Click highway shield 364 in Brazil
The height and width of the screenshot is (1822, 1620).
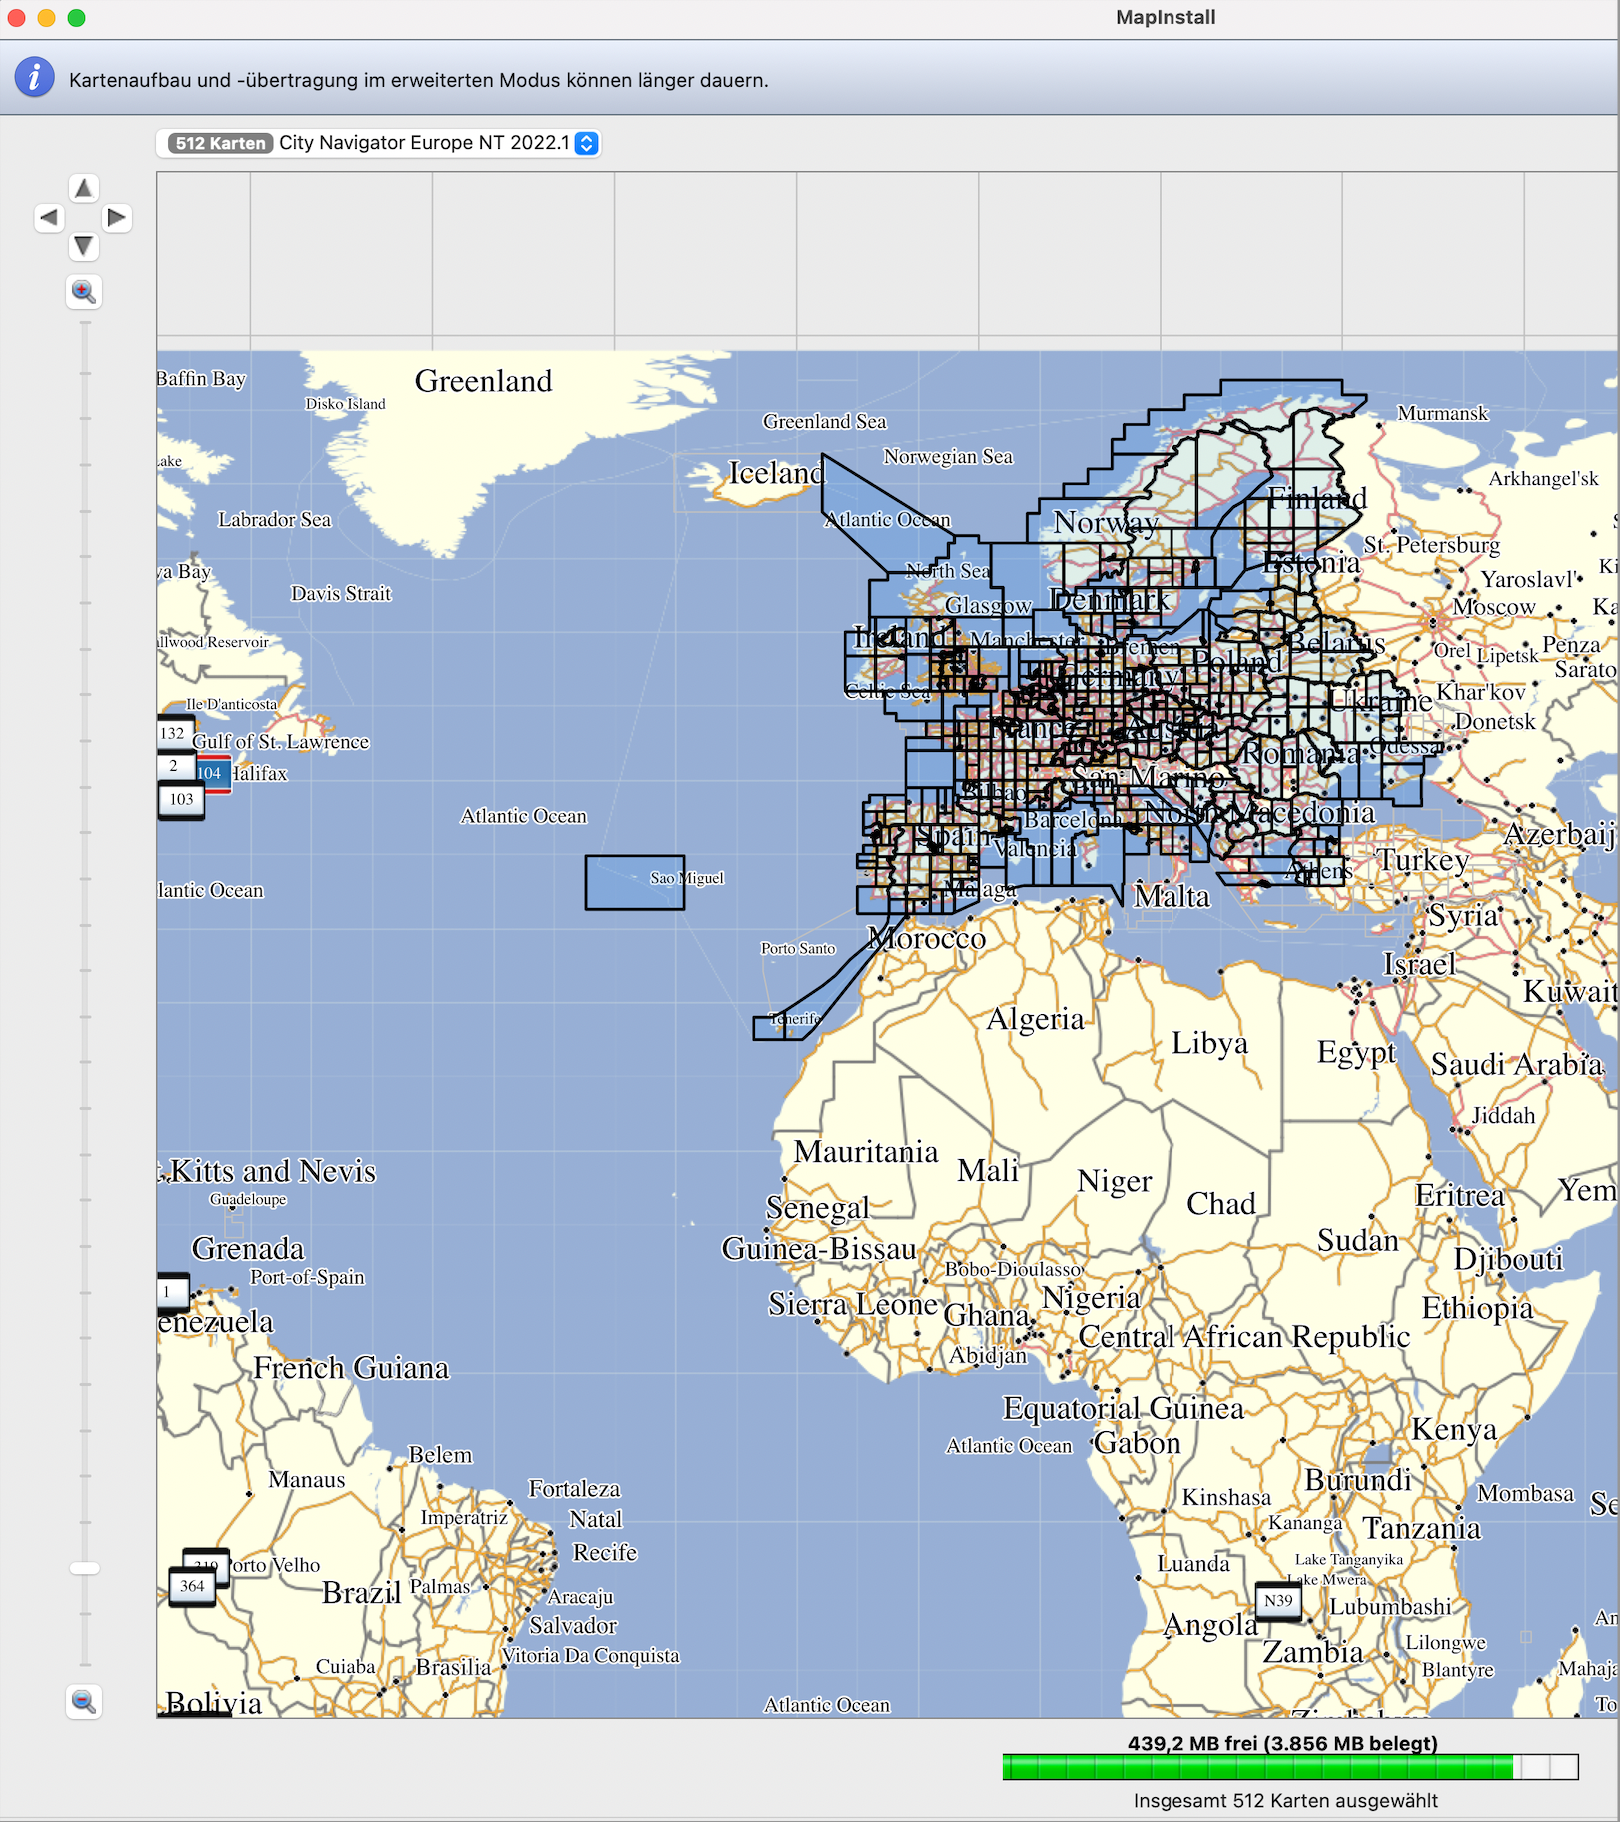pos(192,1586)
